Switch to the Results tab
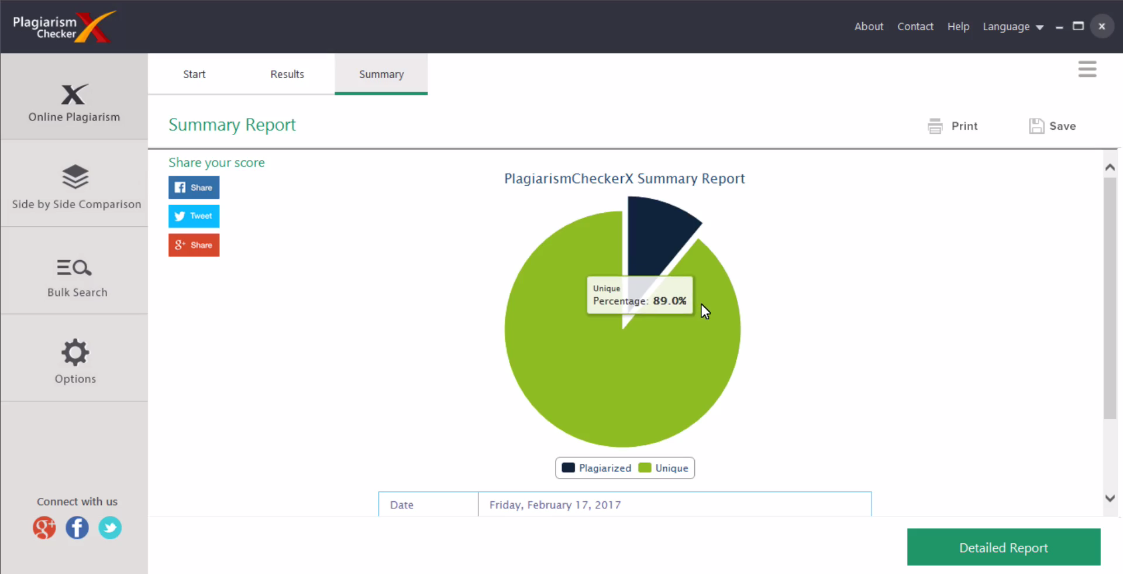The width and height of the screenshot is (1123, 574). 287,74
